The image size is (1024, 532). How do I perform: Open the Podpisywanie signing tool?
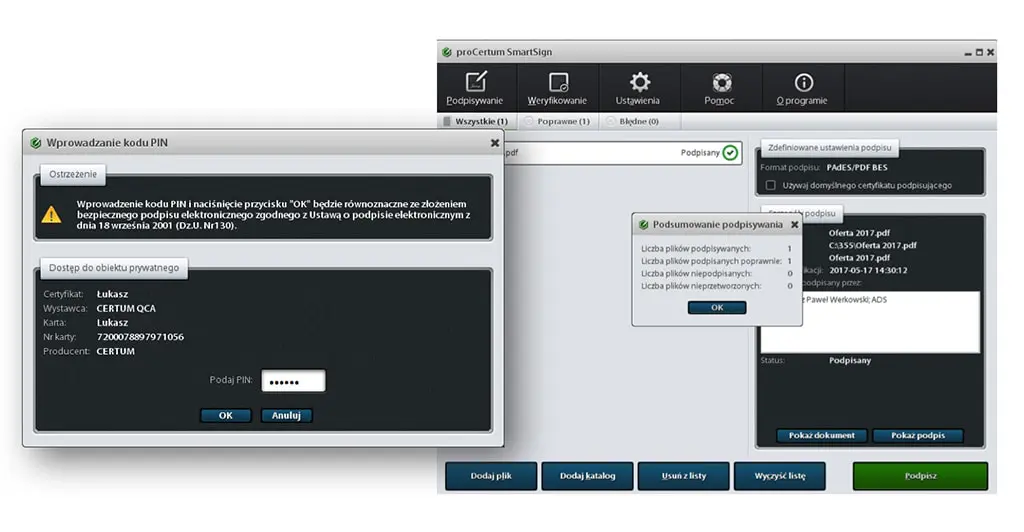click(475, 88)
